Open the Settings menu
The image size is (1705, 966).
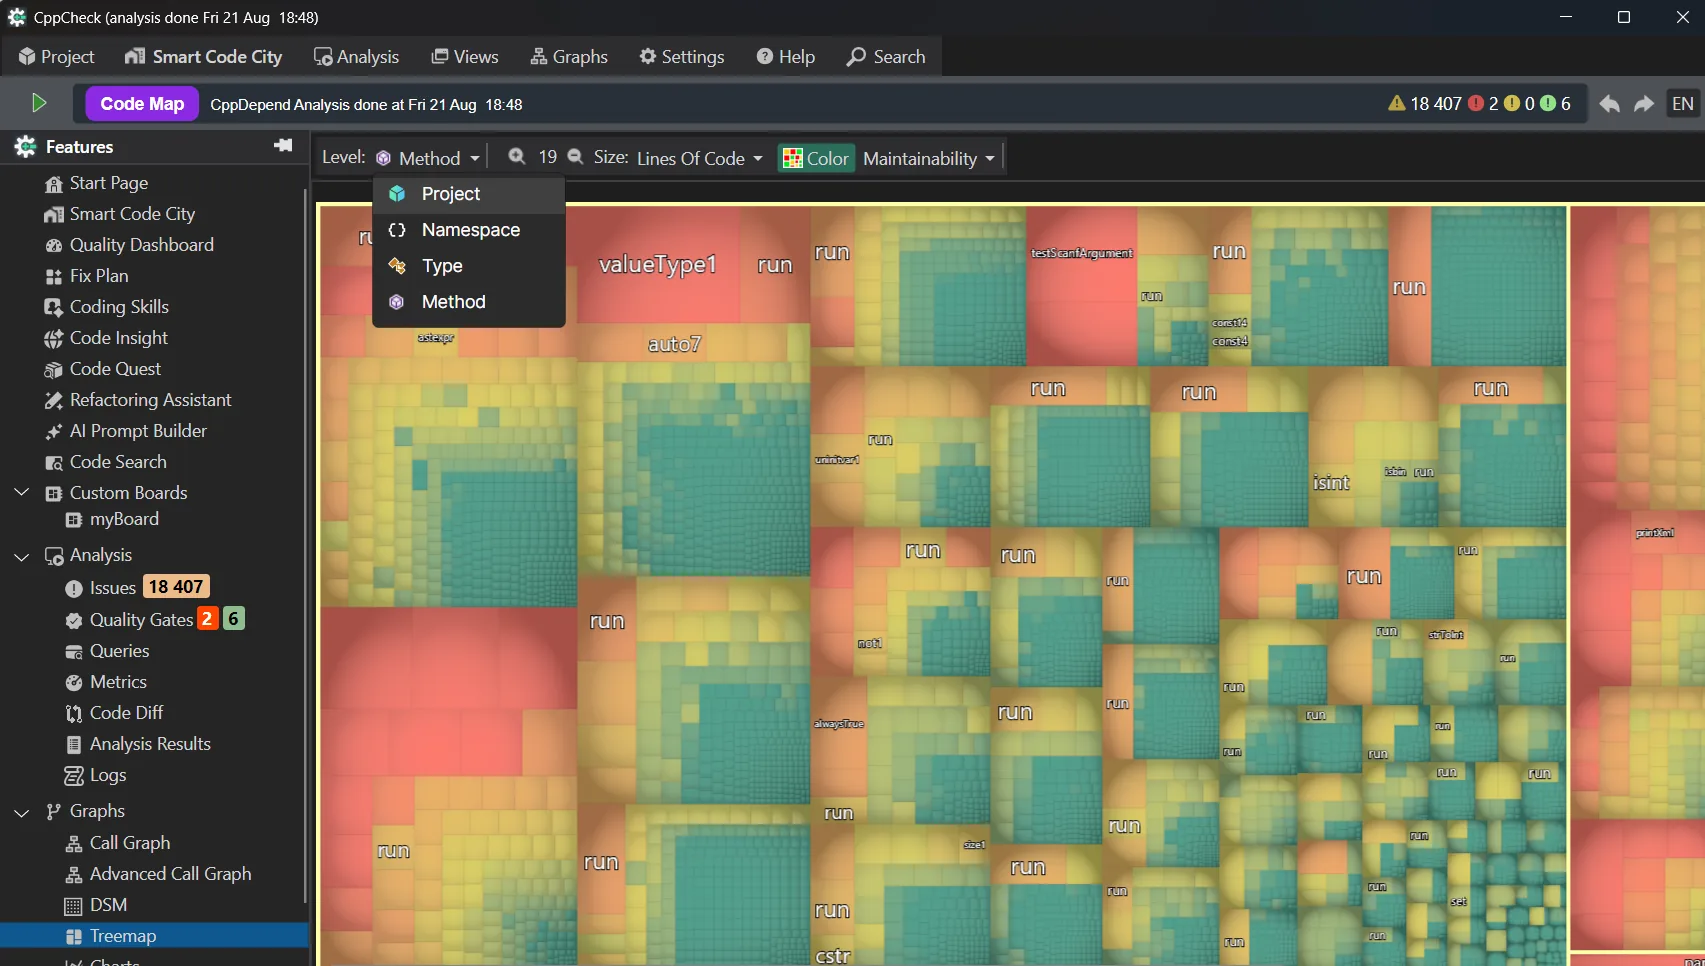(682, 57)
